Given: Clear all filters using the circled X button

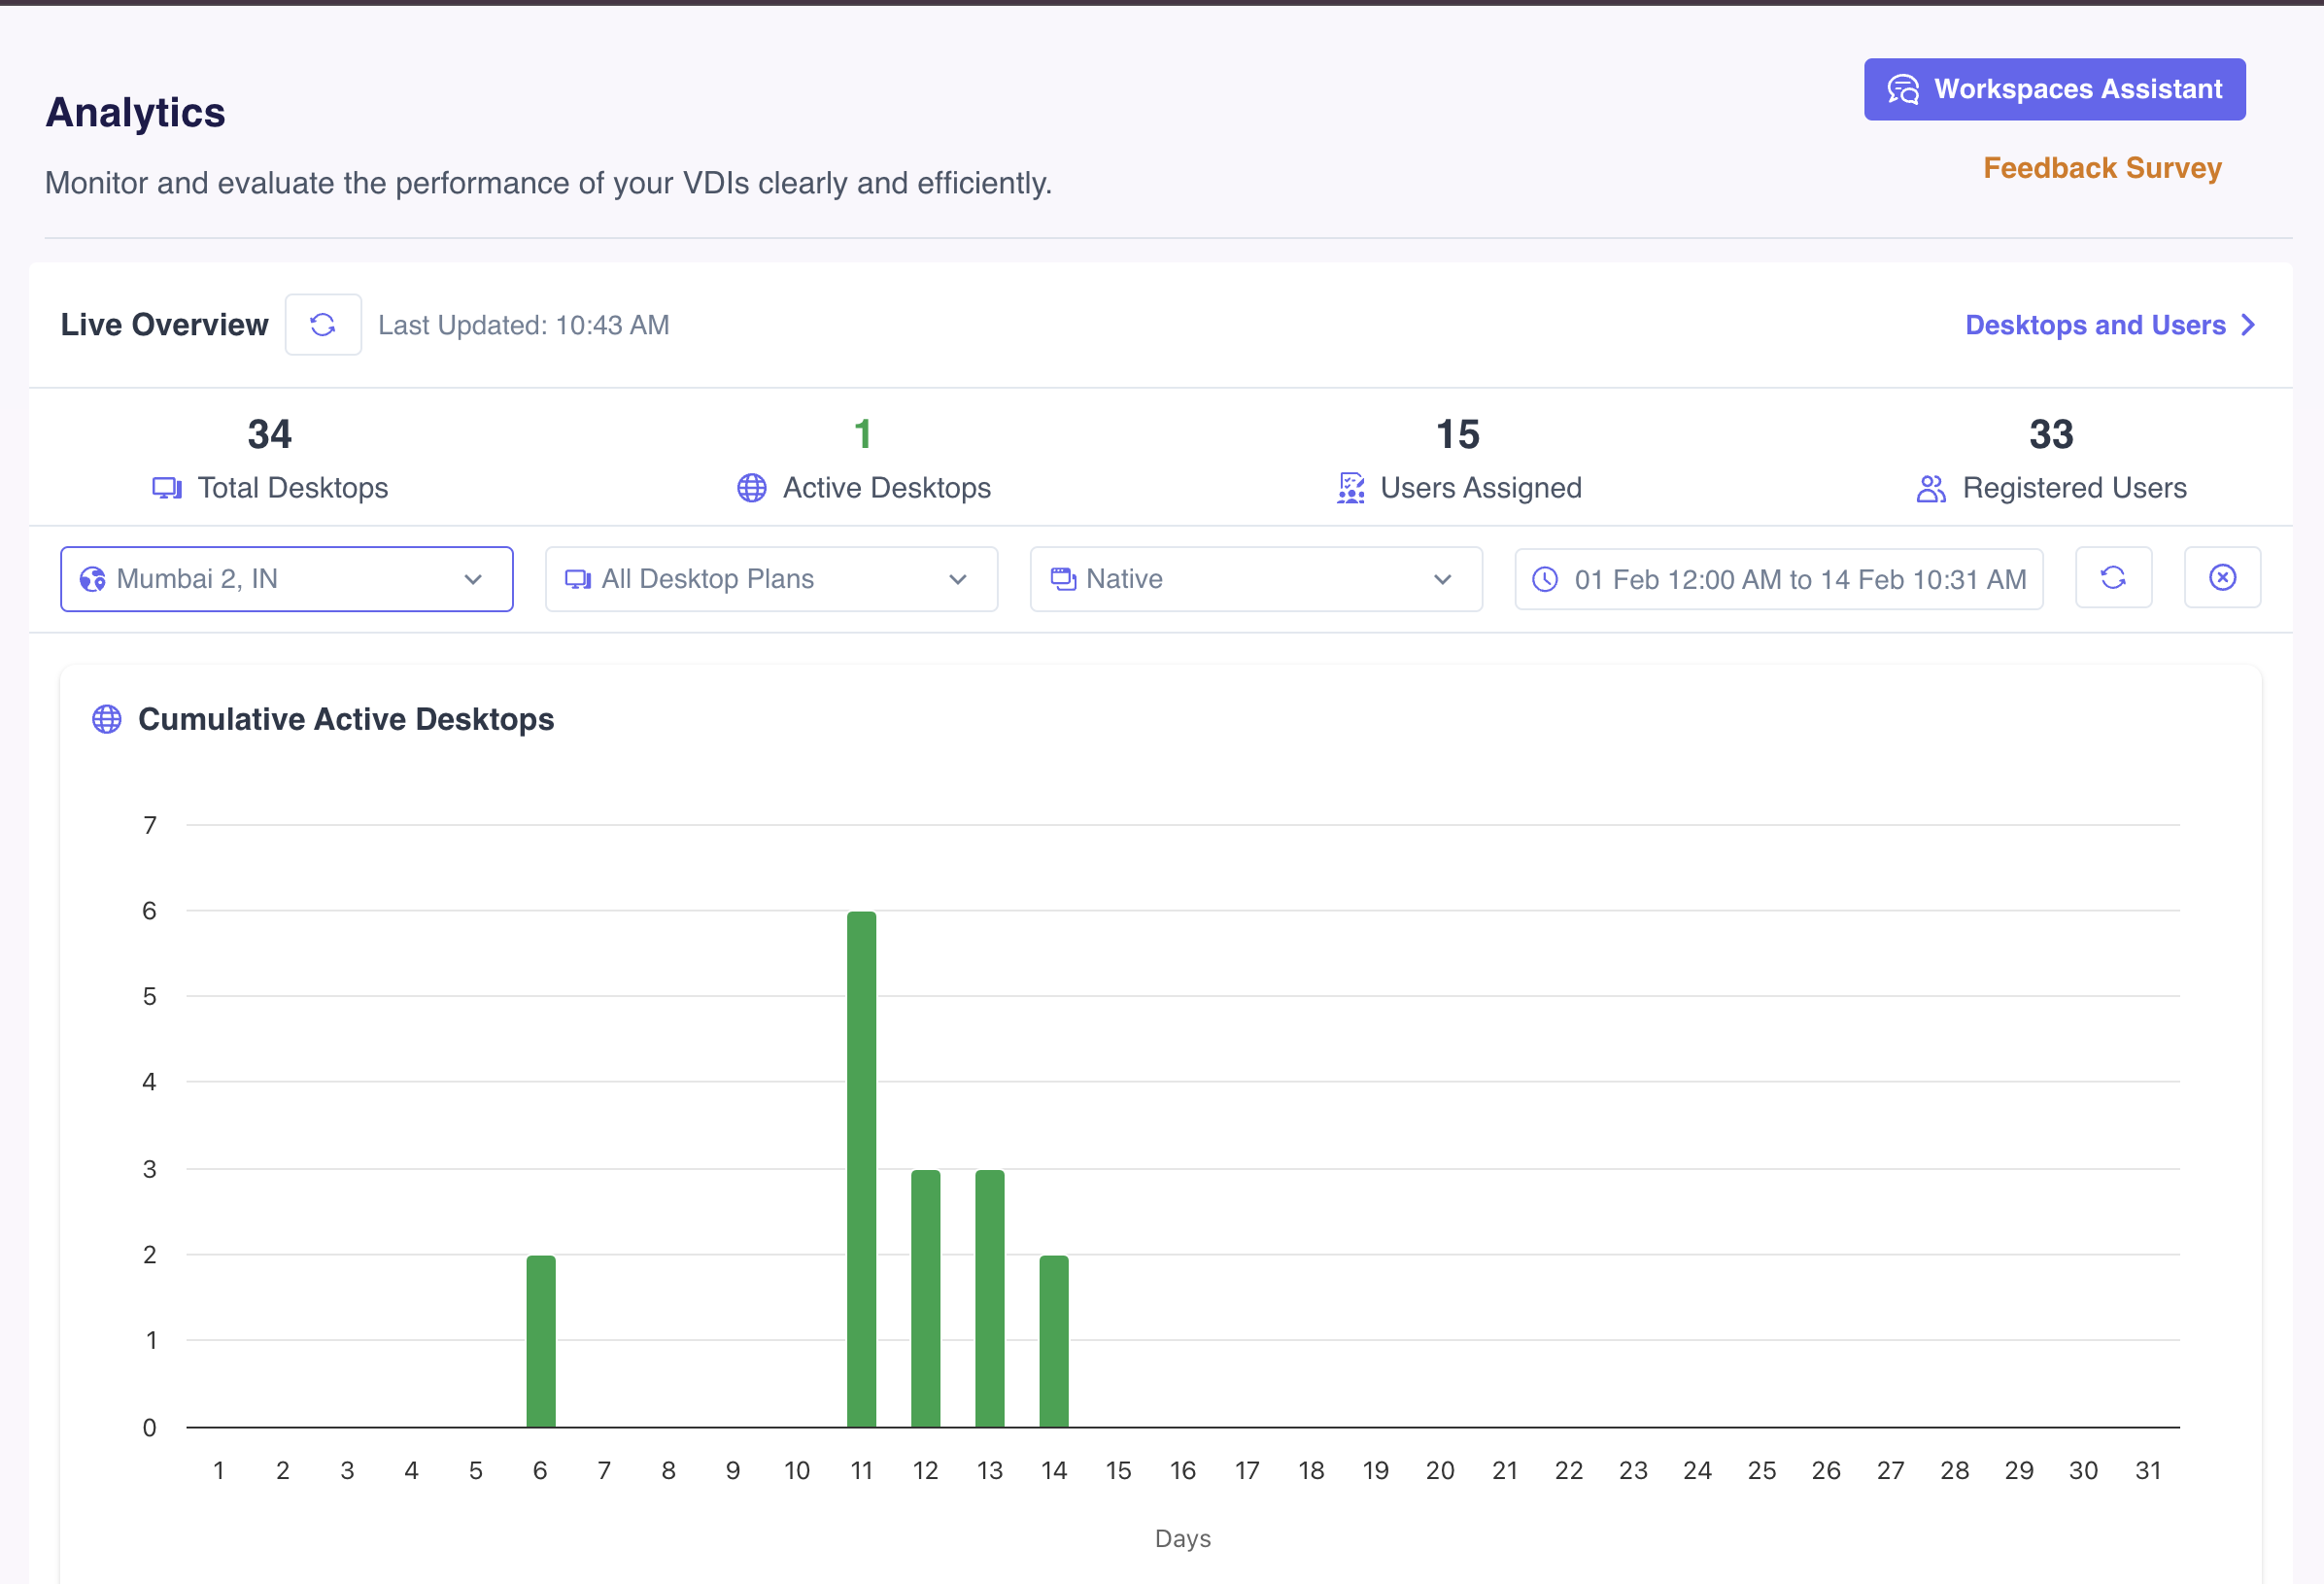Looking at the screenshot, I should [2222, 577].
